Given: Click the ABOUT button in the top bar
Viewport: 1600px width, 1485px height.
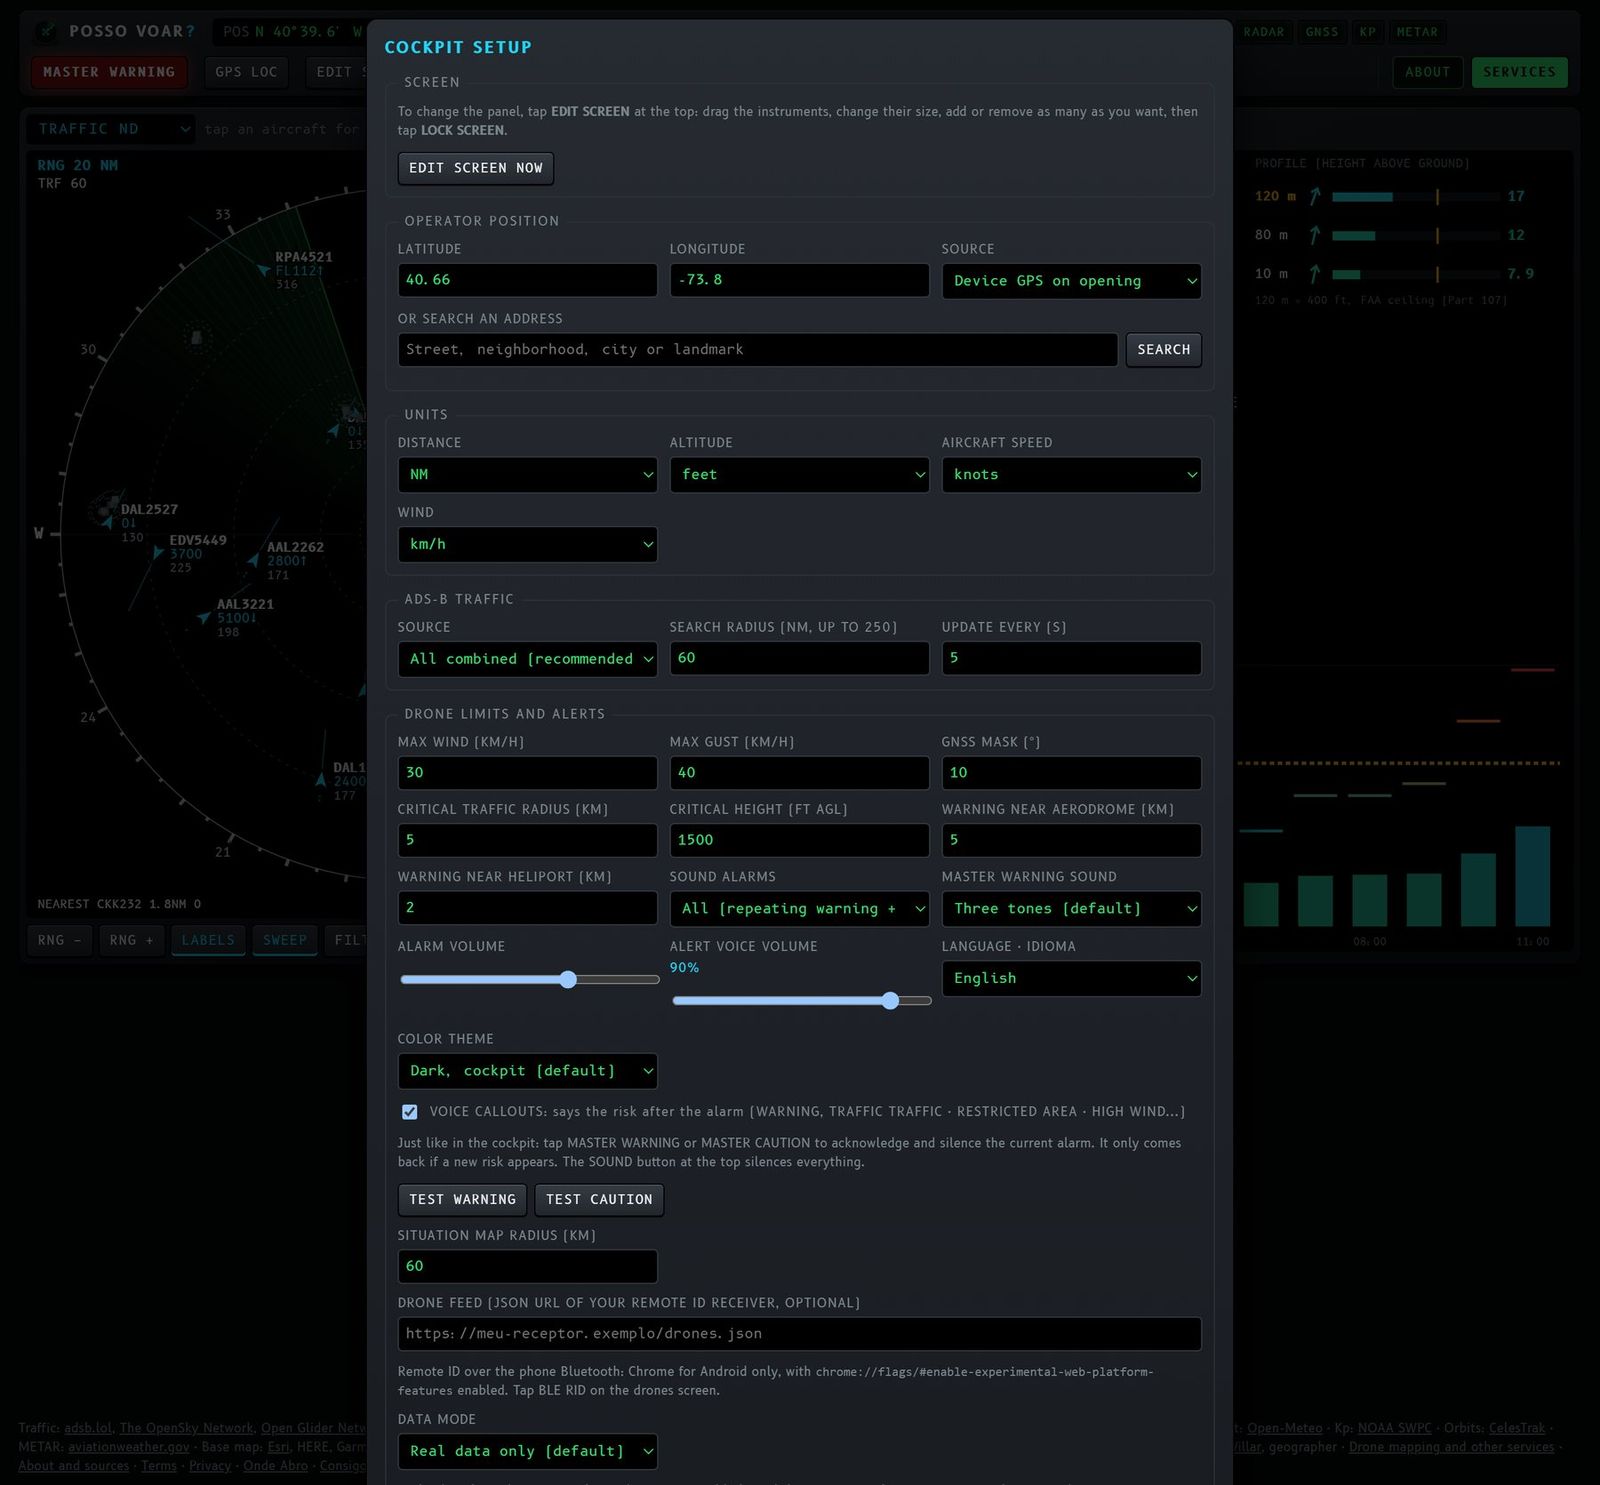Looking at the screenshot, I should pos(1427,72).
